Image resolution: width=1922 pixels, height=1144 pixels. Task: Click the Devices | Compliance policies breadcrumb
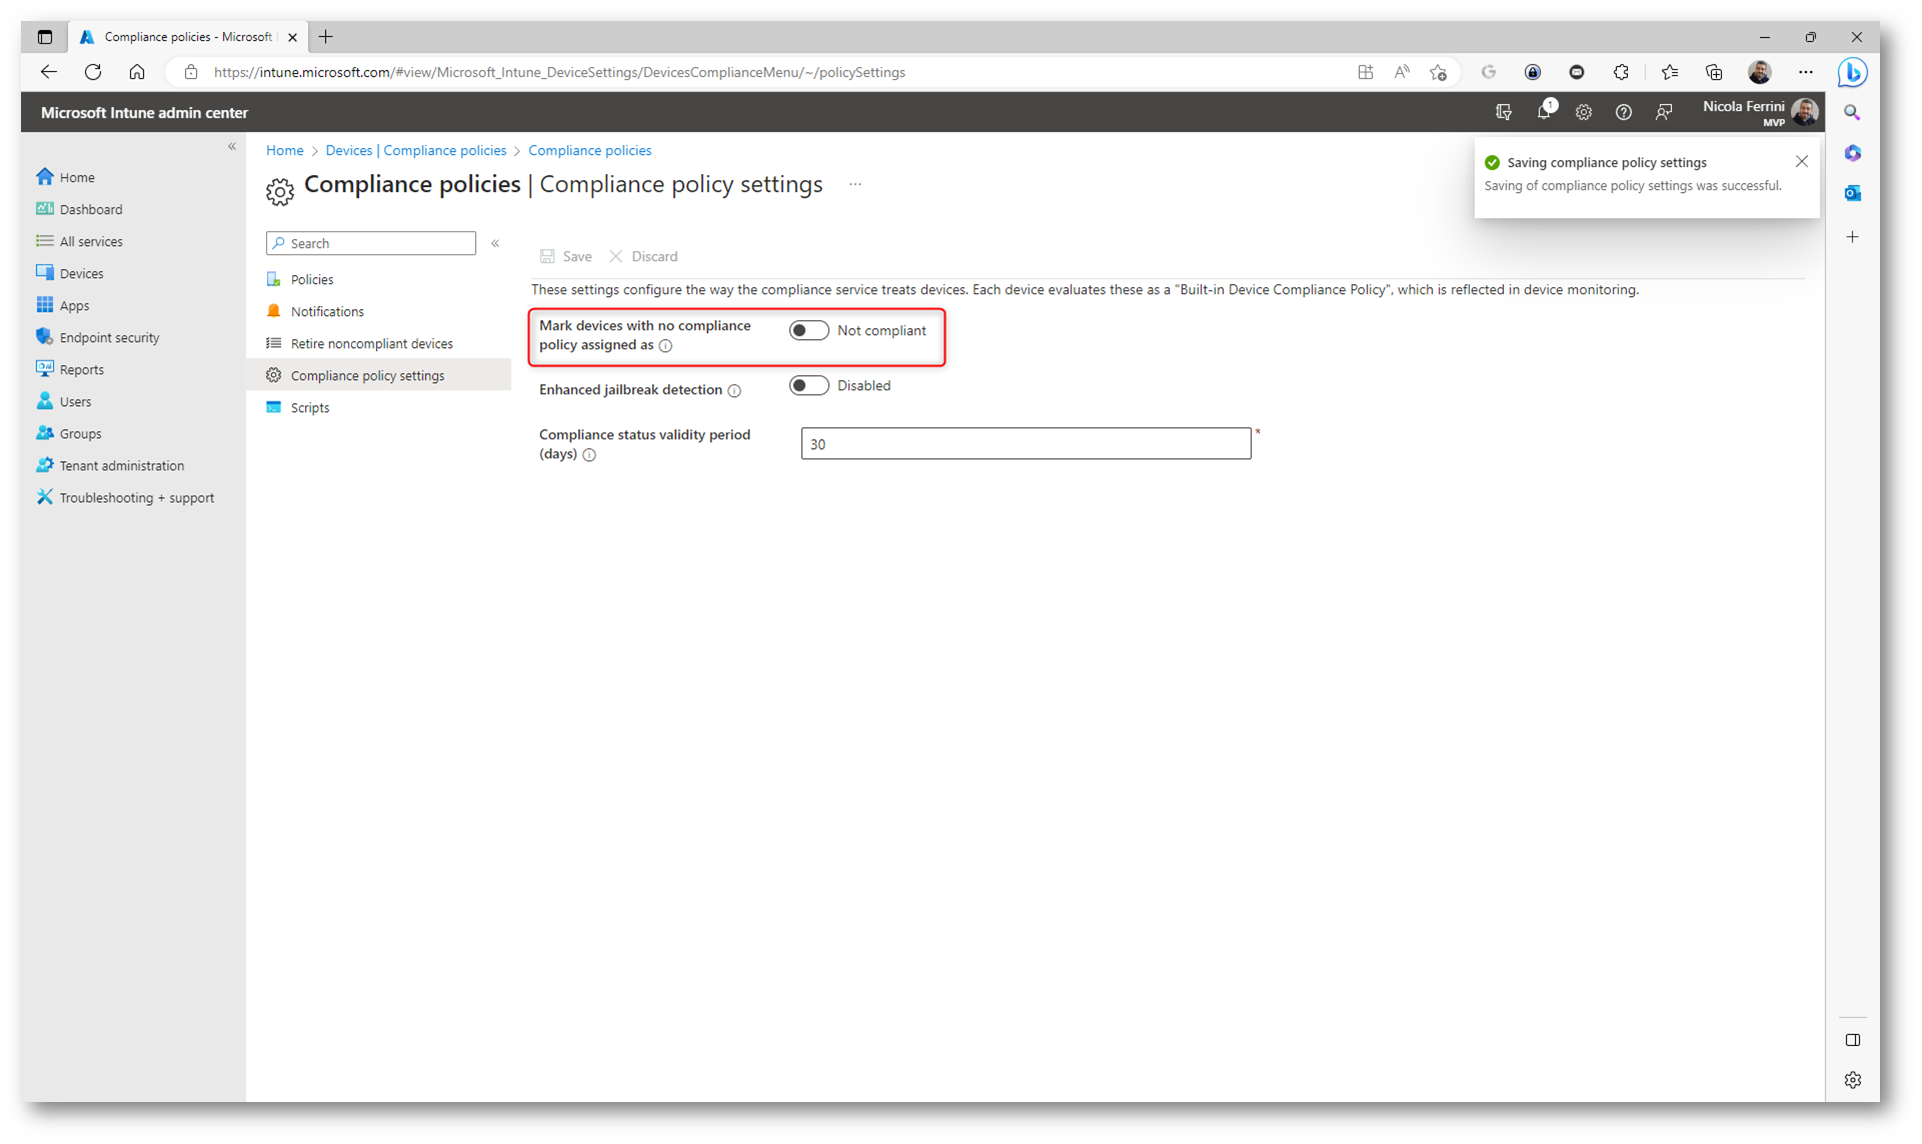[x=416, y=151]
